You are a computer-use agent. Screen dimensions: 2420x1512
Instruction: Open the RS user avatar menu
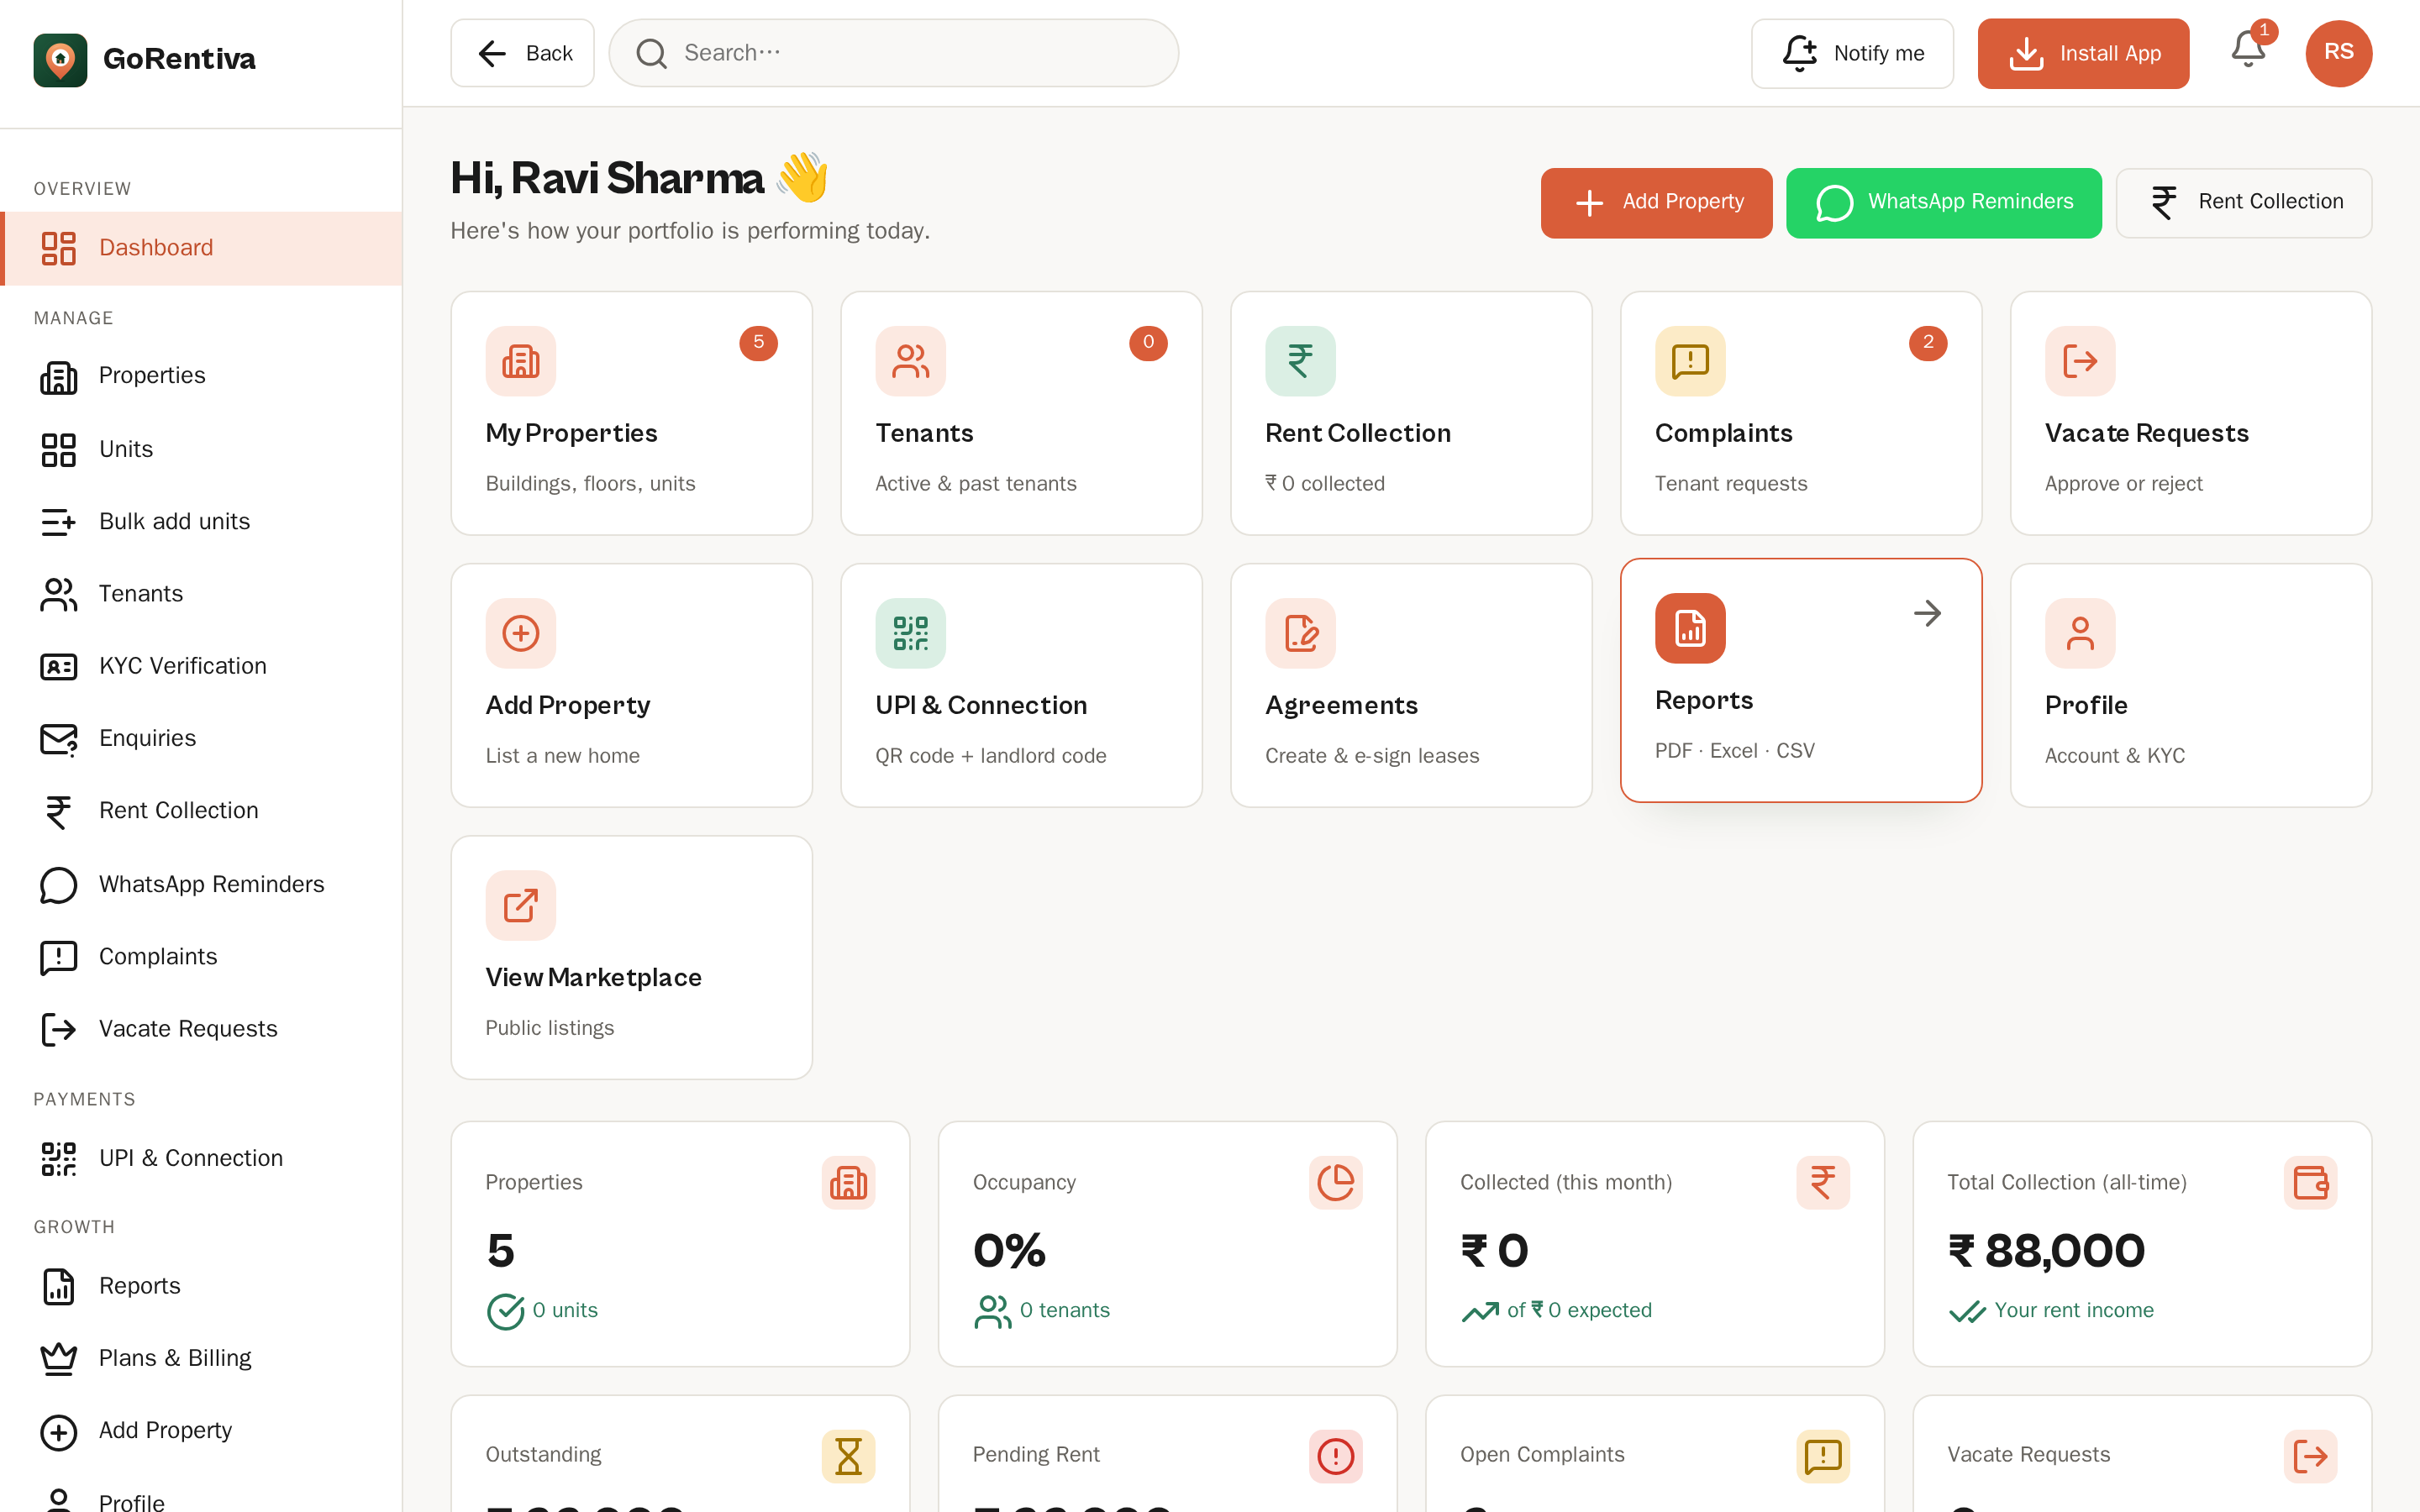(2338, 53)
